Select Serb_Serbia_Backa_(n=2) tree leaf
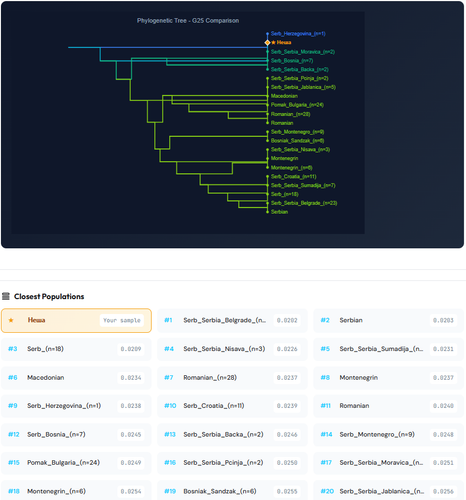 299,69
